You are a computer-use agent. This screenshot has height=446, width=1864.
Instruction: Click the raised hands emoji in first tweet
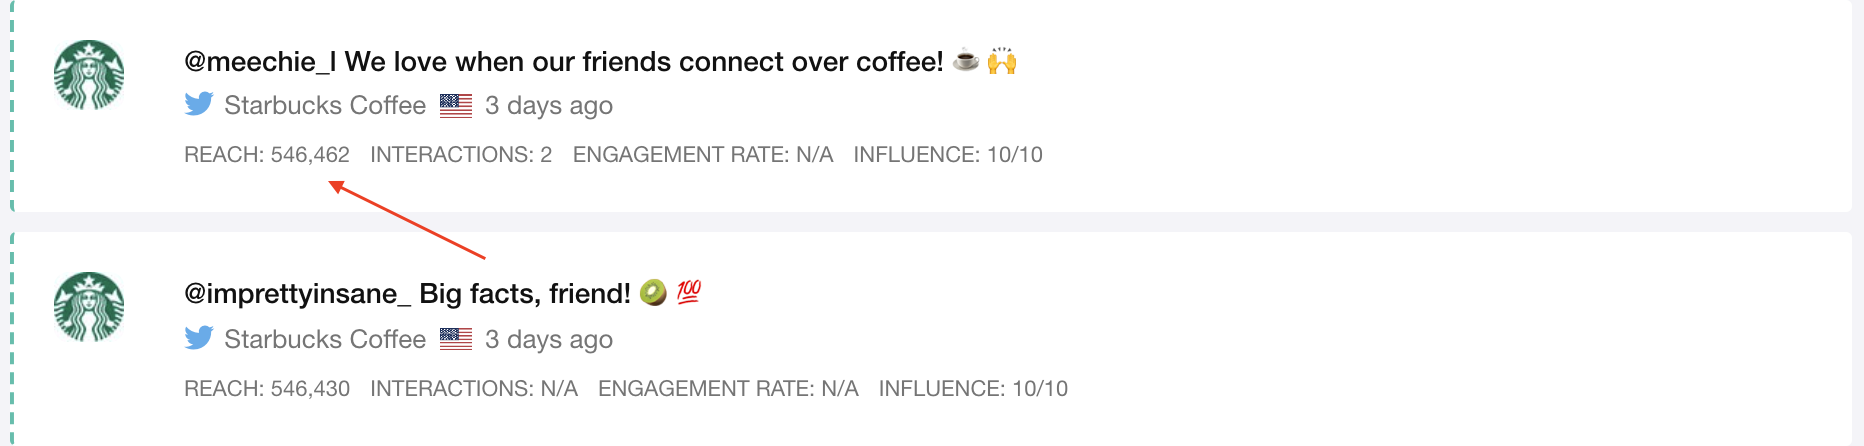(x=1002, y=61)
